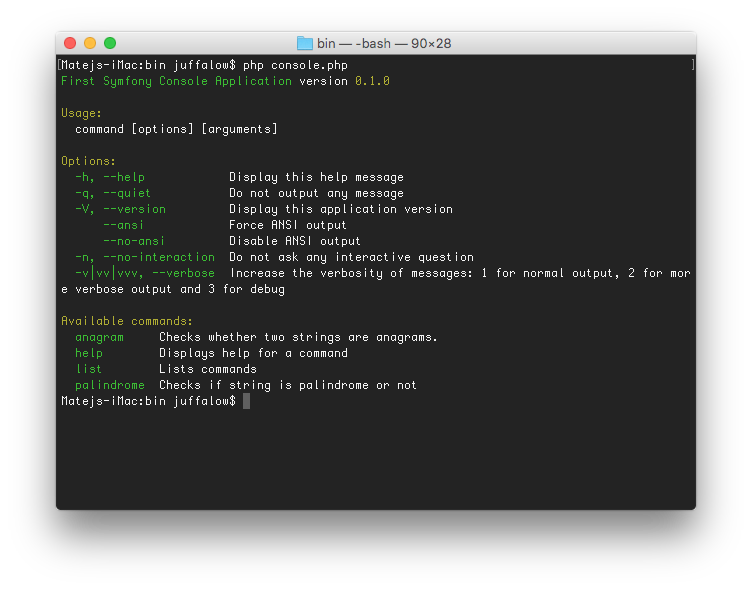Click the '--no-ansi' option
752x590 pixels.
(x=134, y=241)
